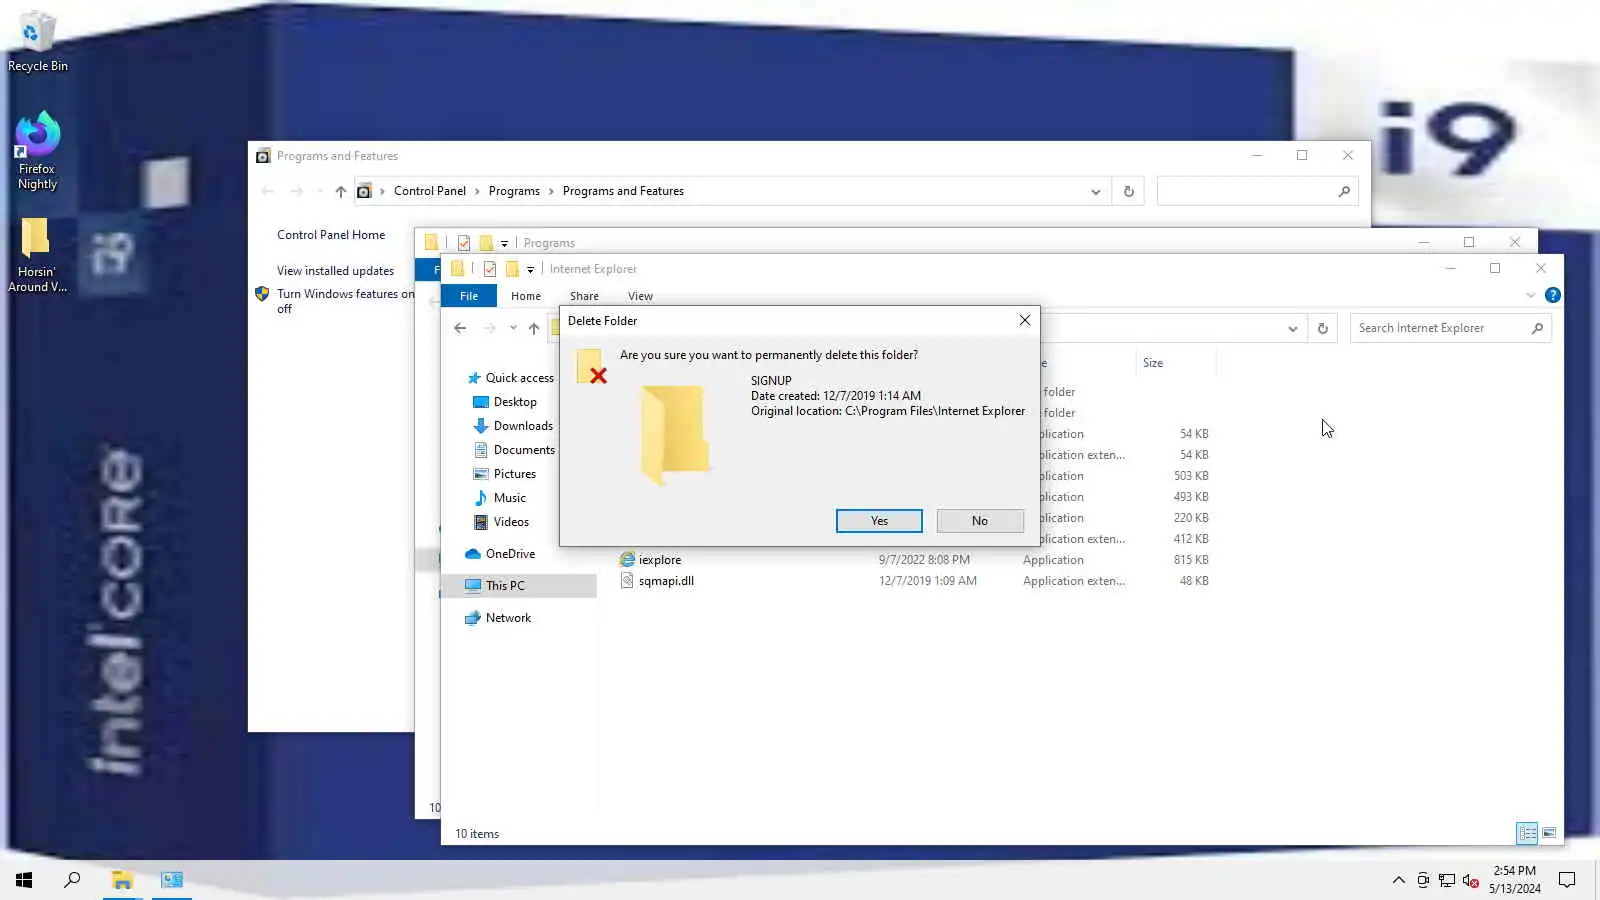Go up one folder level in Explorer

pos(534,328)
